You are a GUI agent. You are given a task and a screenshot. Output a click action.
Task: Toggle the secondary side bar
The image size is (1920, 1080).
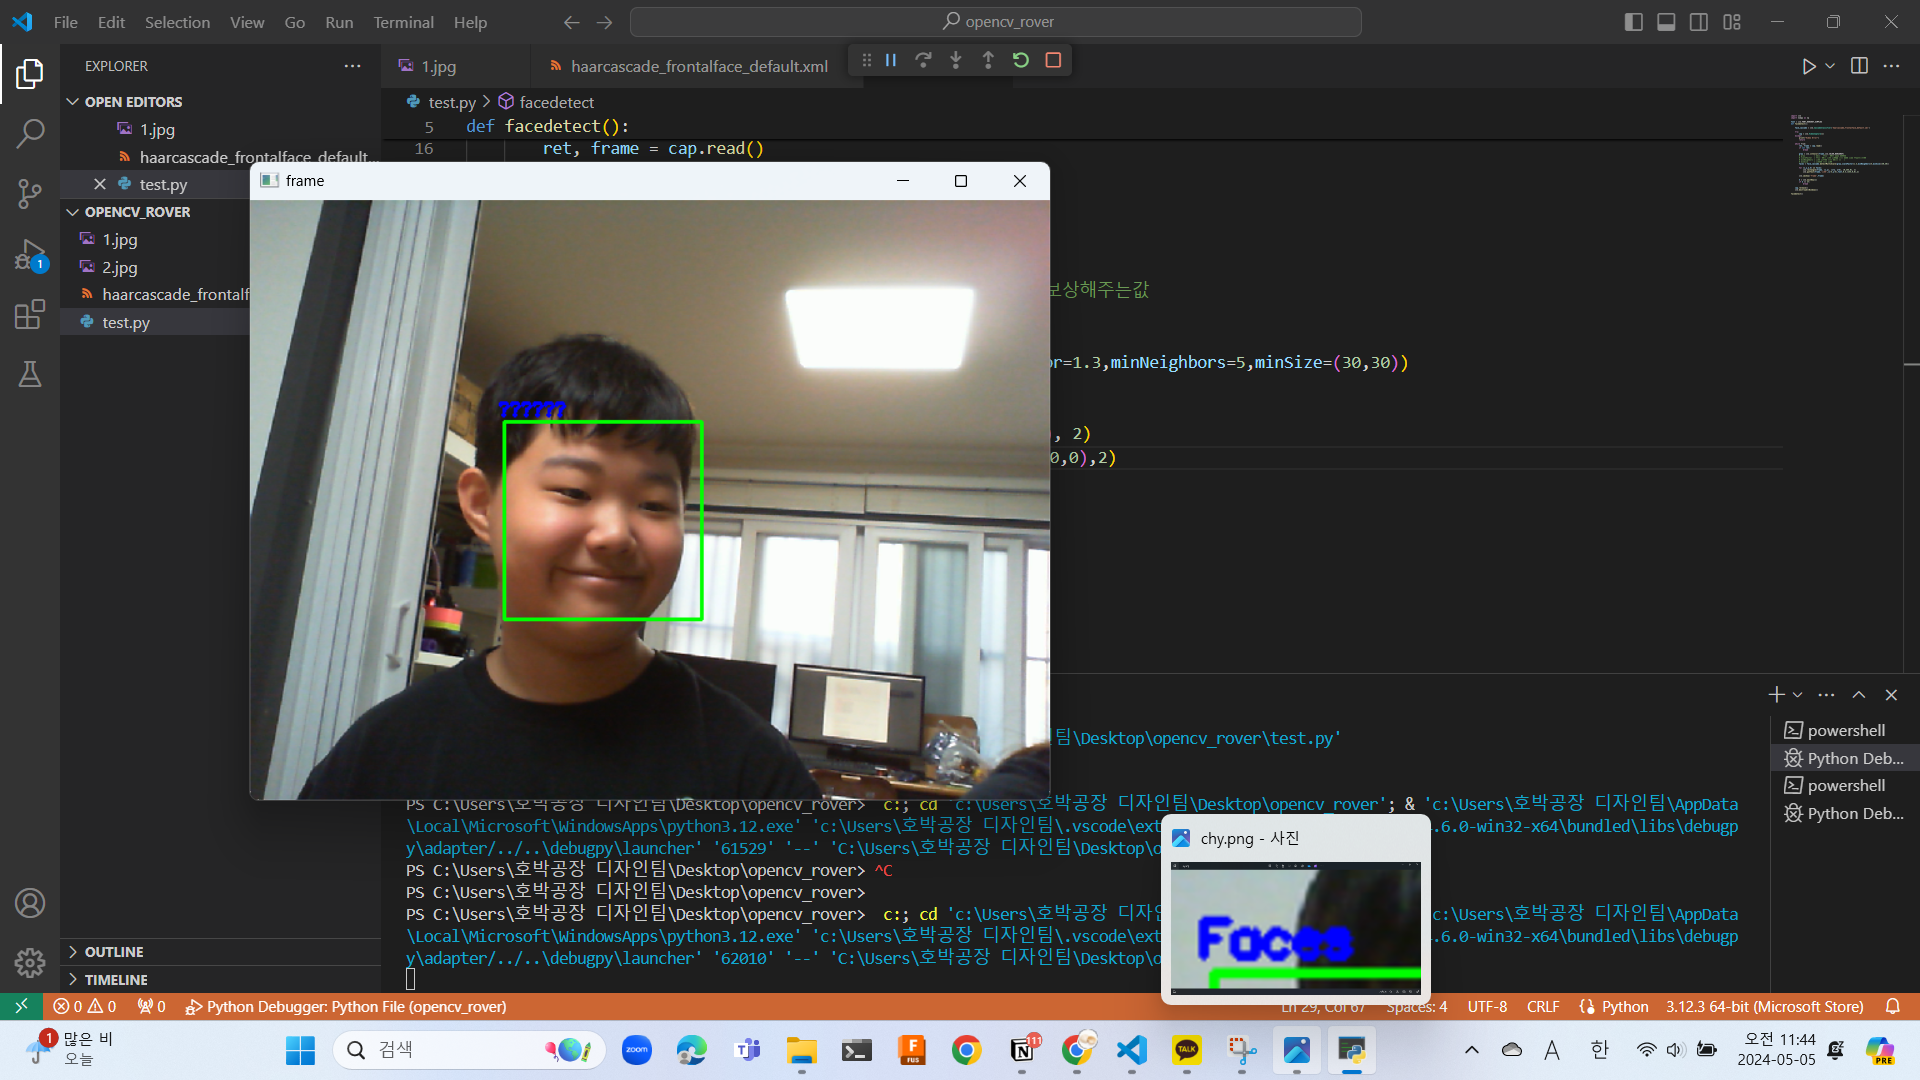pyautogui.click(x=1699, y=22)
